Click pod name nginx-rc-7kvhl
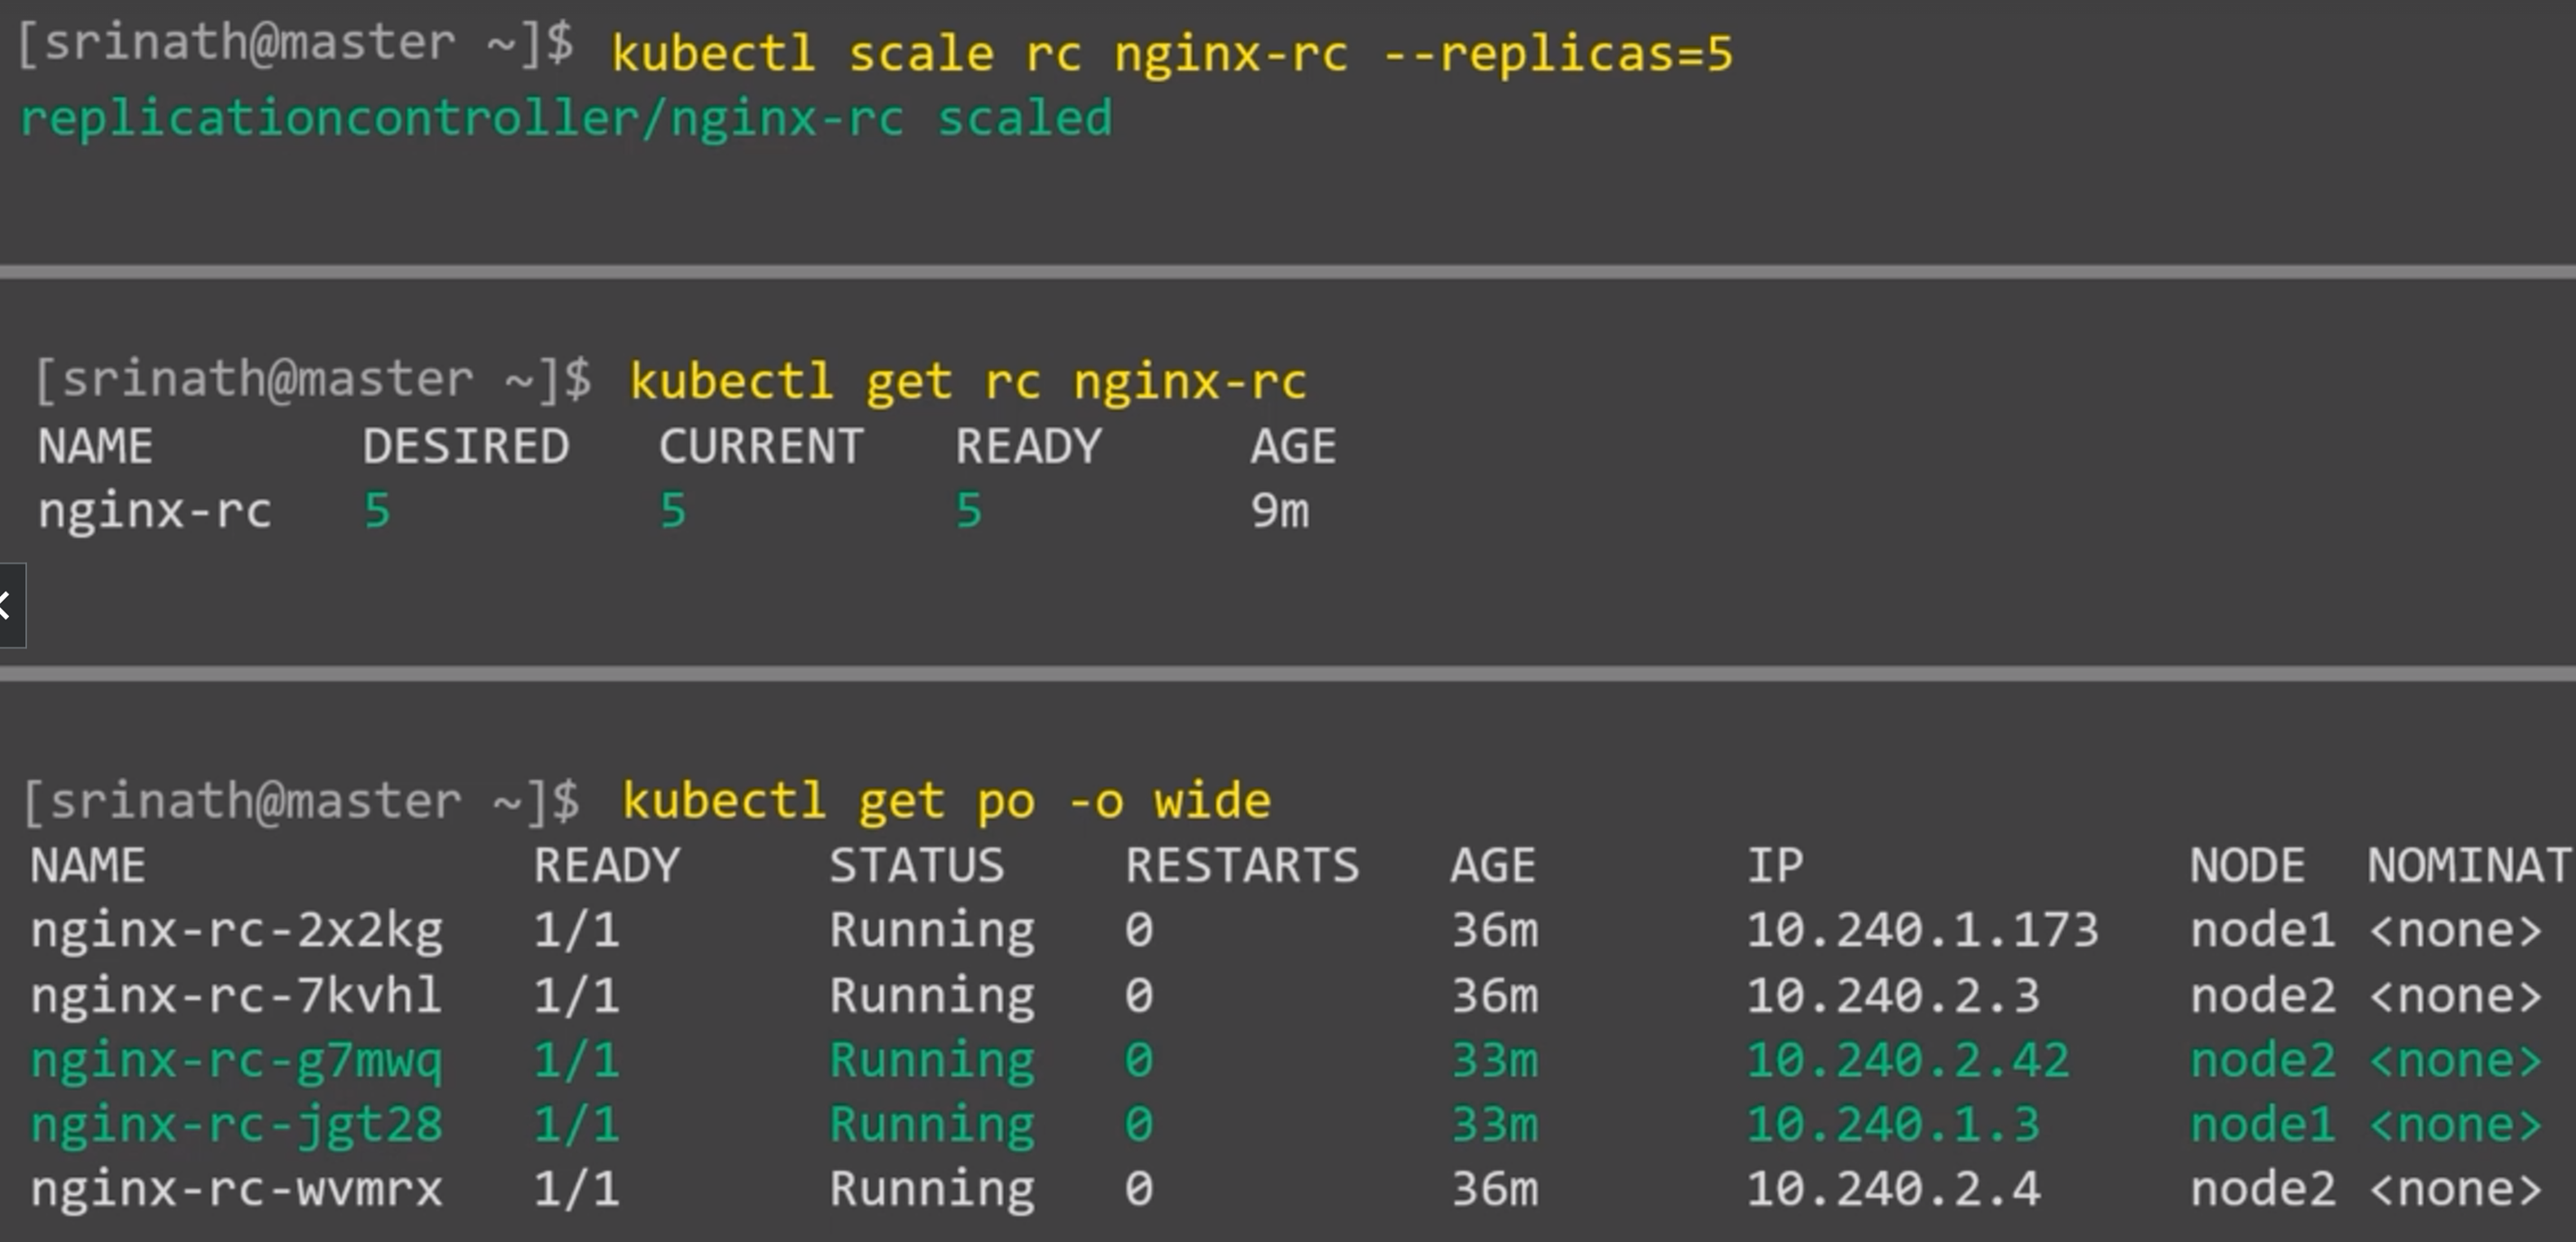2576x1242 pixels. click(236, 996)
